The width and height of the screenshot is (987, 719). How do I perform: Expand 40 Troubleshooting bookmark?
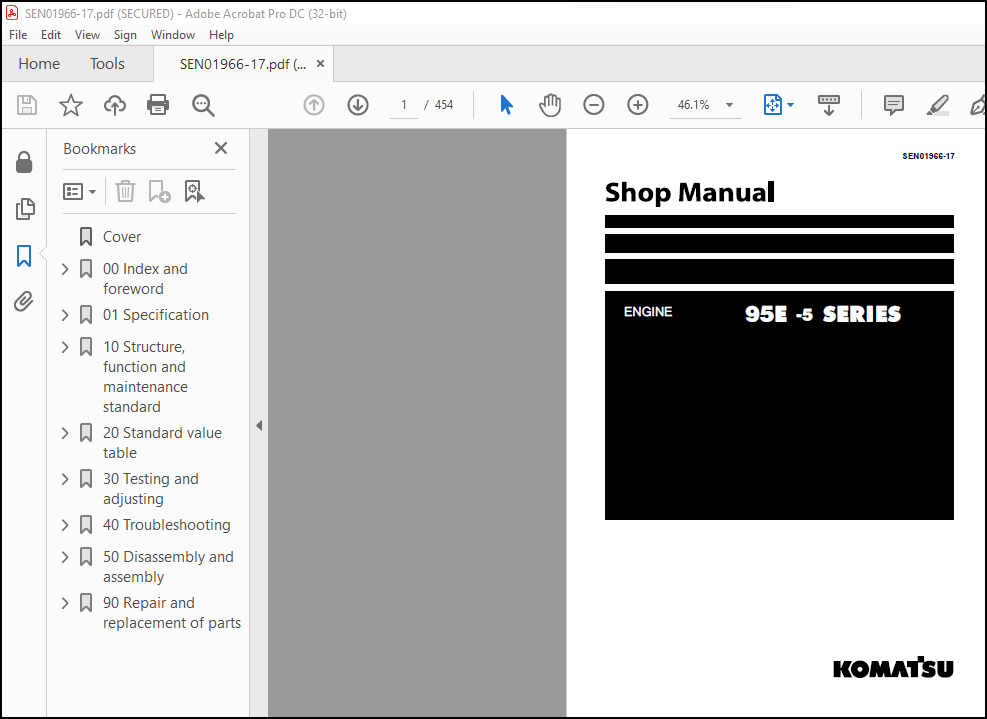coord(65,525)
